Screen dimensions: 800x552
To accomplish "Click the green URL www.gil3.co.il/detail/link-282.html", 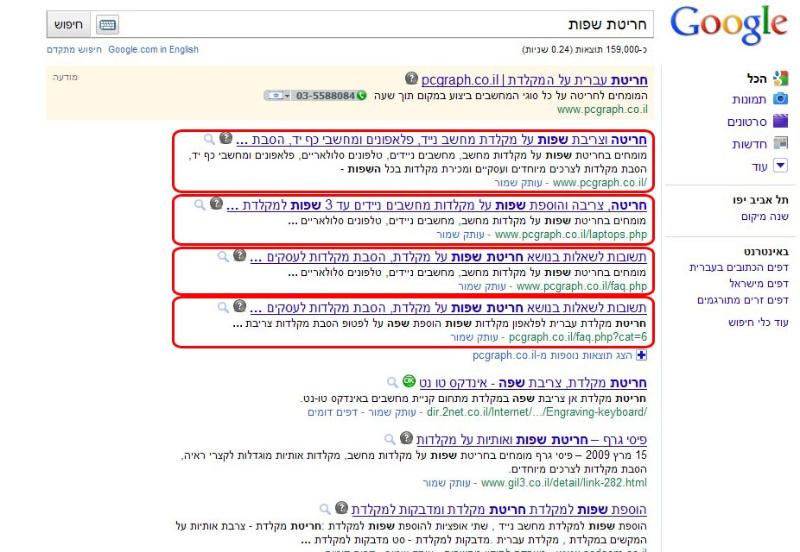I will pos(564,483).
